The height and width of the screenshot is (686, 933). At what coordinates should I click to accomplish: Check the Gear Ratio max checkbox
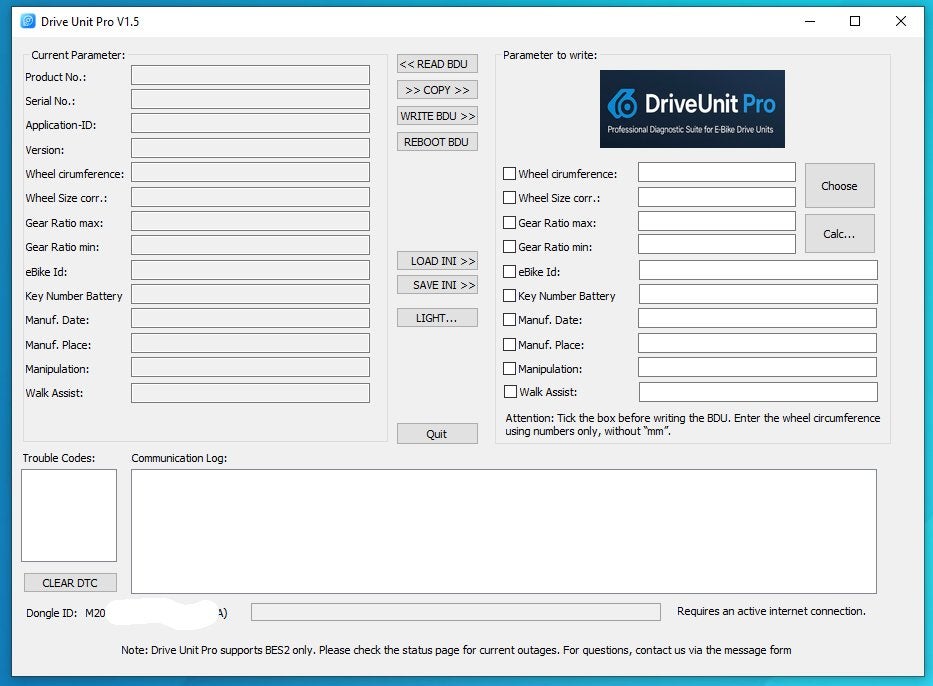tap(509, 223)
